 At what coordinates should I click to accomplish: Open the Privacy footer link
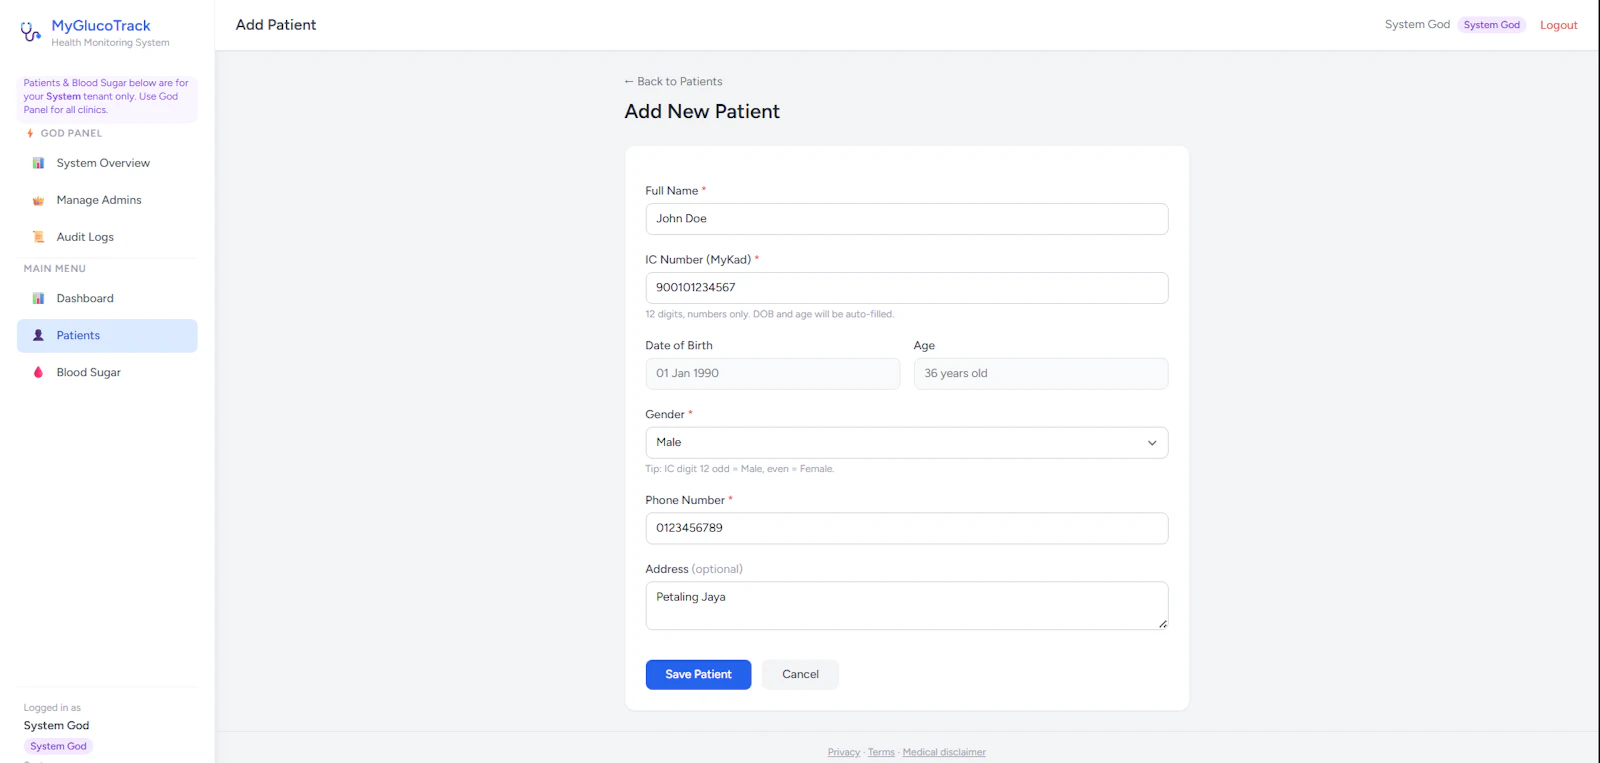pos(844,752)
